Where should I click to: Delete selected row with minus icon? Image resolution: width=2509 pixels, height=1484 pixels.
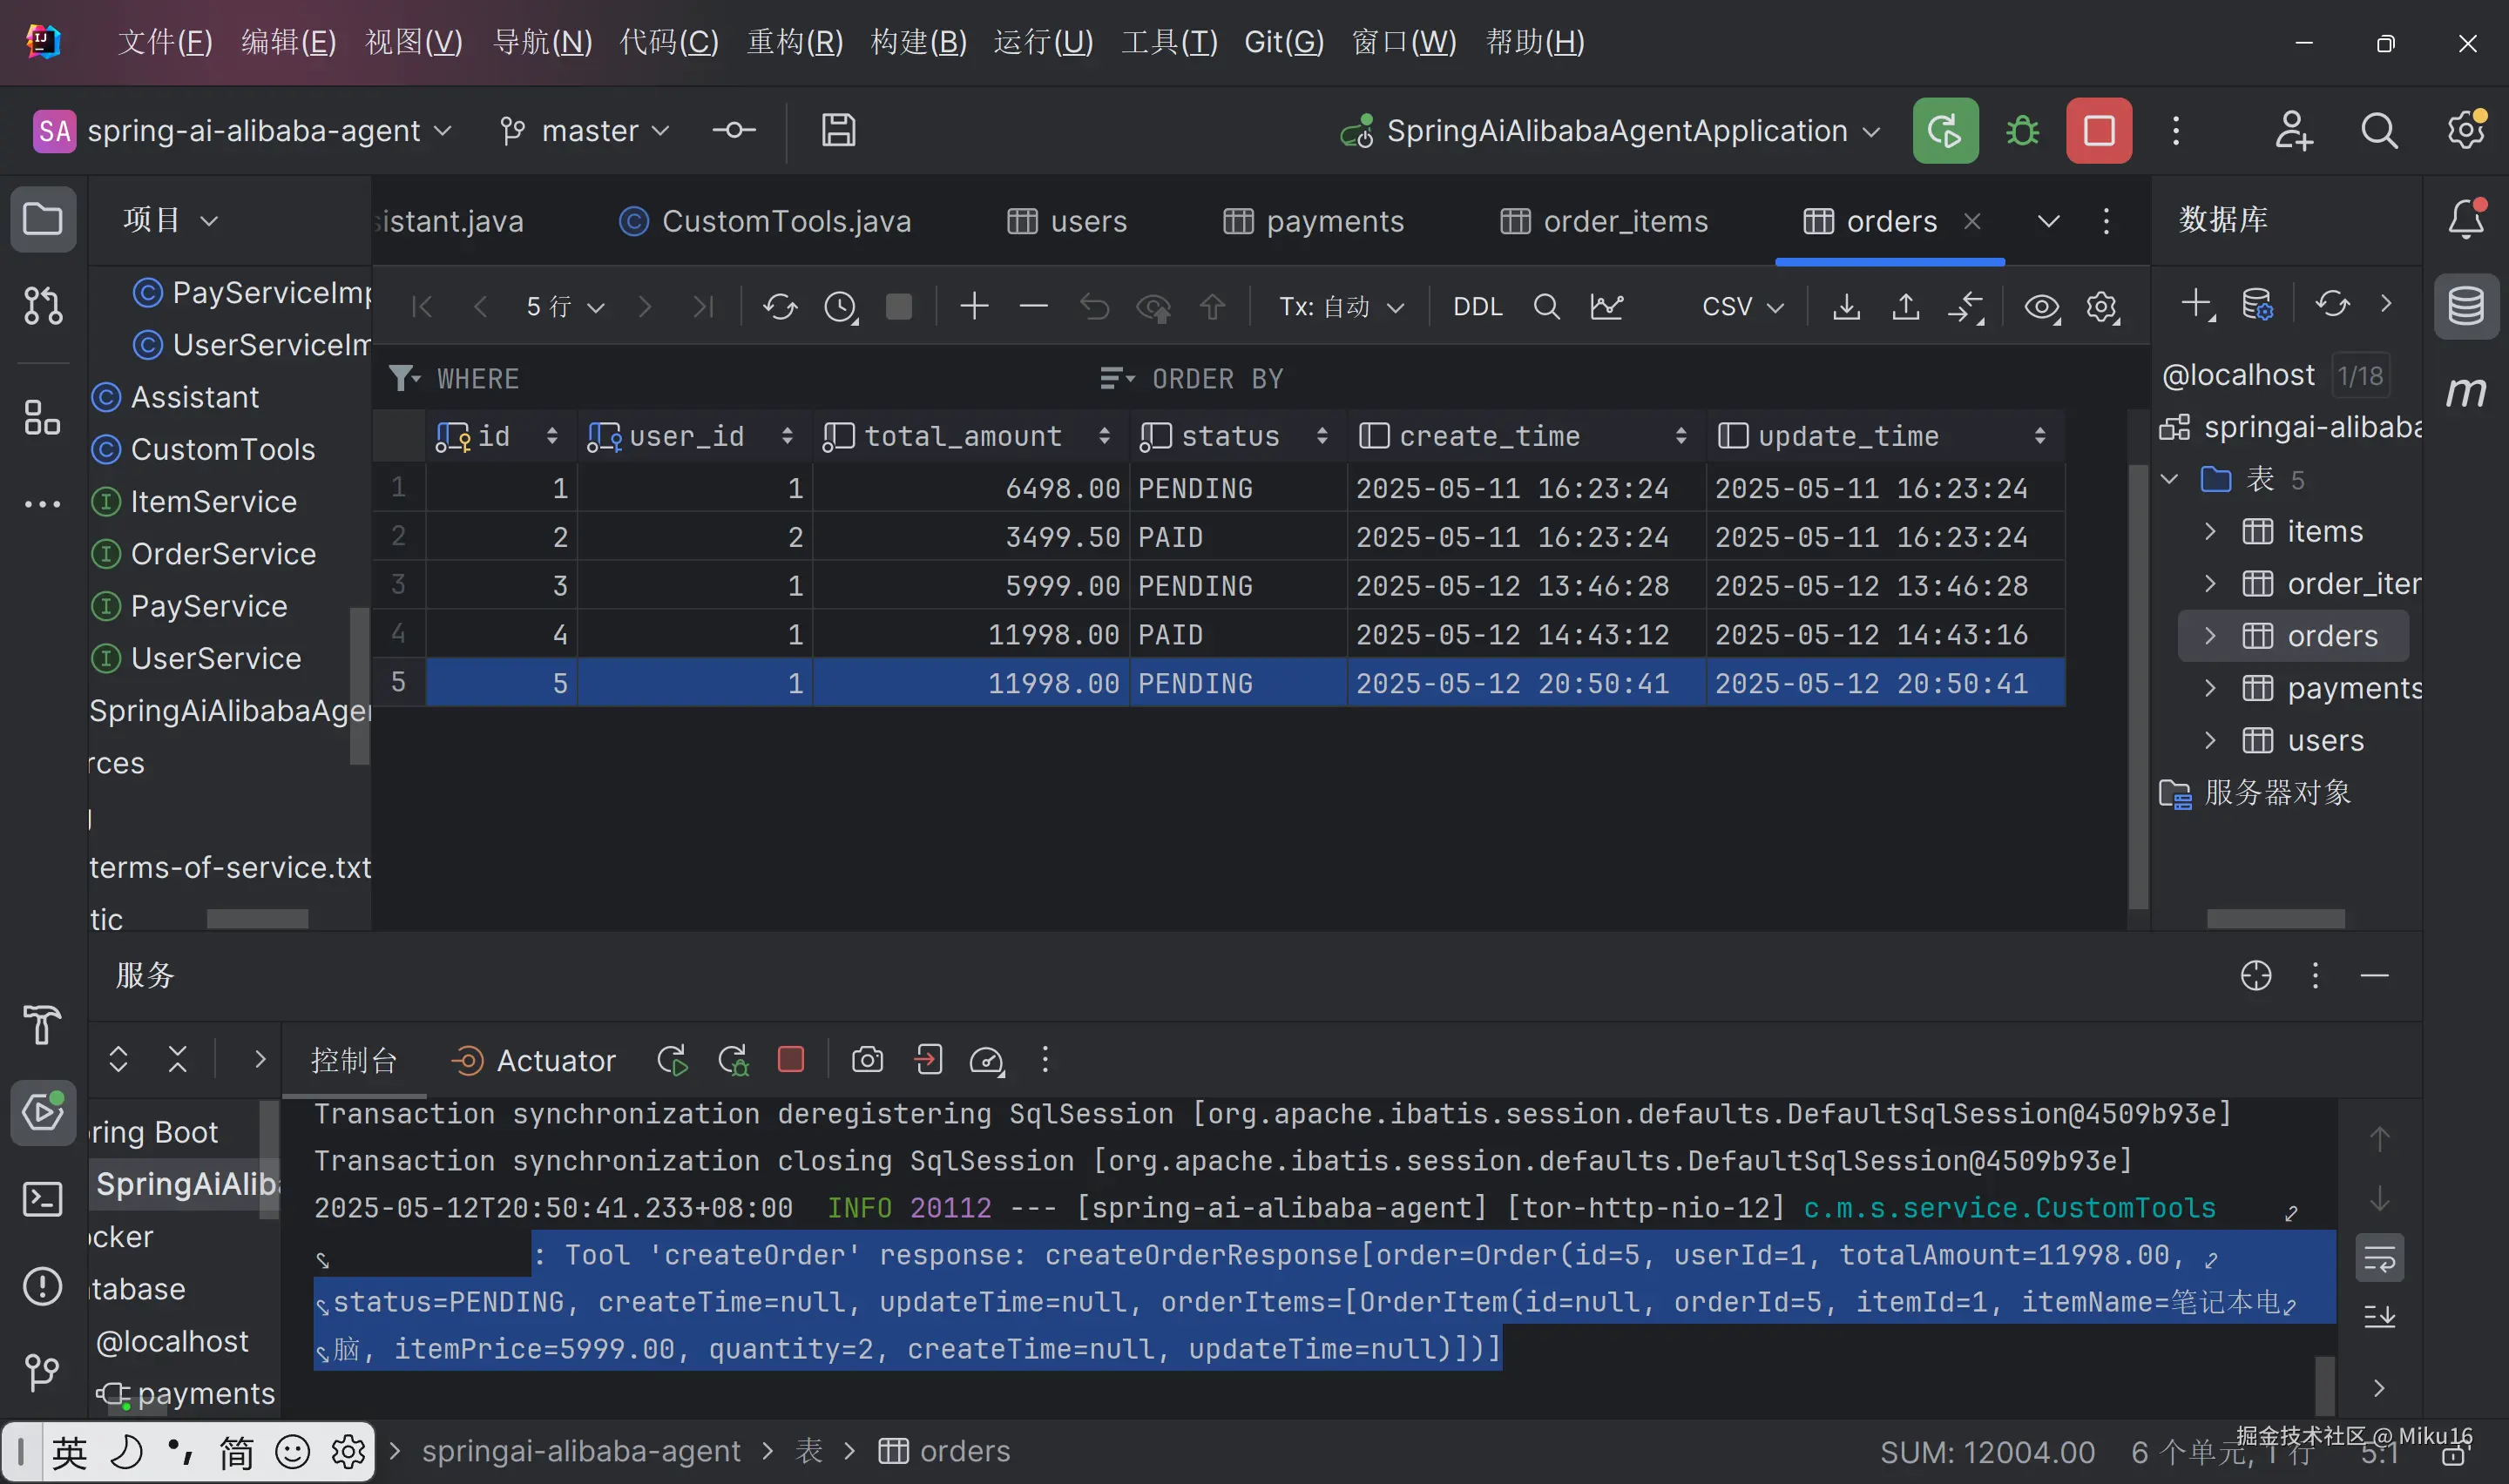pyautogui.click(x=1033, y=306)
